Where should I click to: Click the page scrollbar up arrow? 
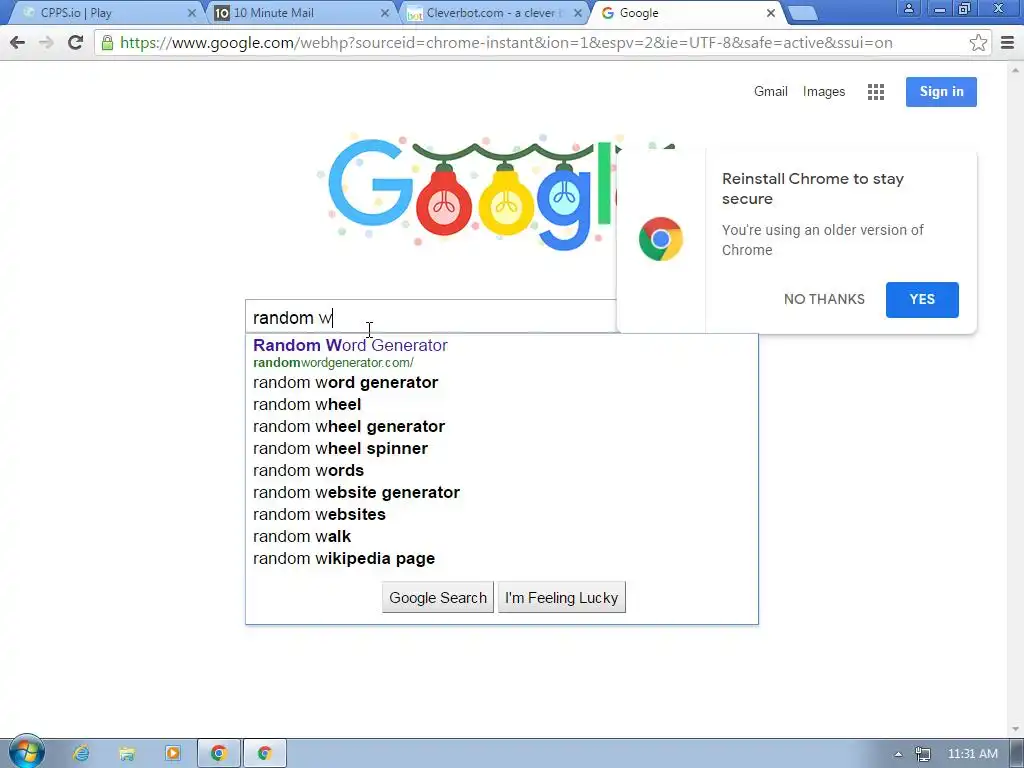pyautogui.click(x=1016, y=69)
